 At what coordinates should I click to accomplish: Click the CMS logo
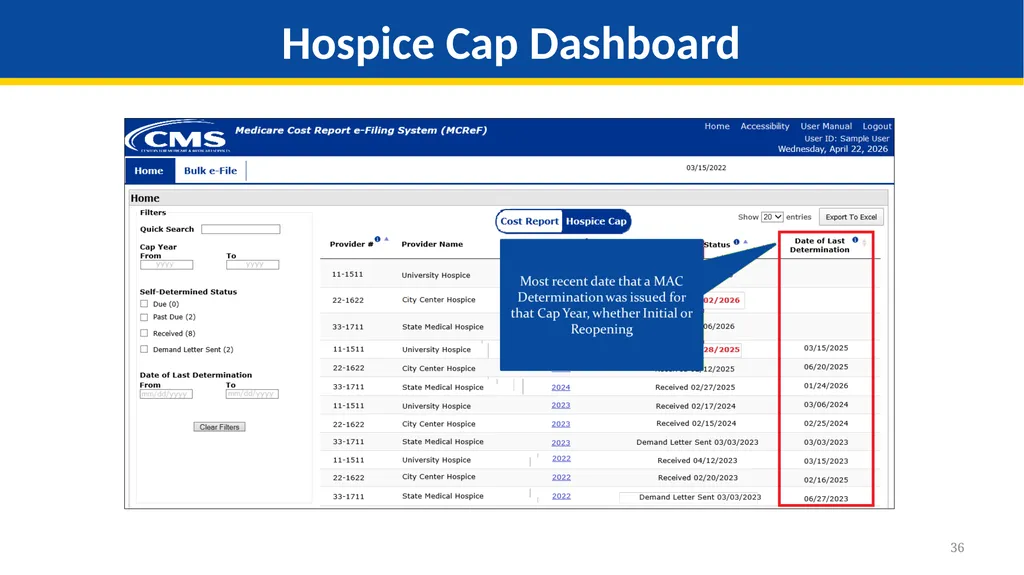(178, 137)
